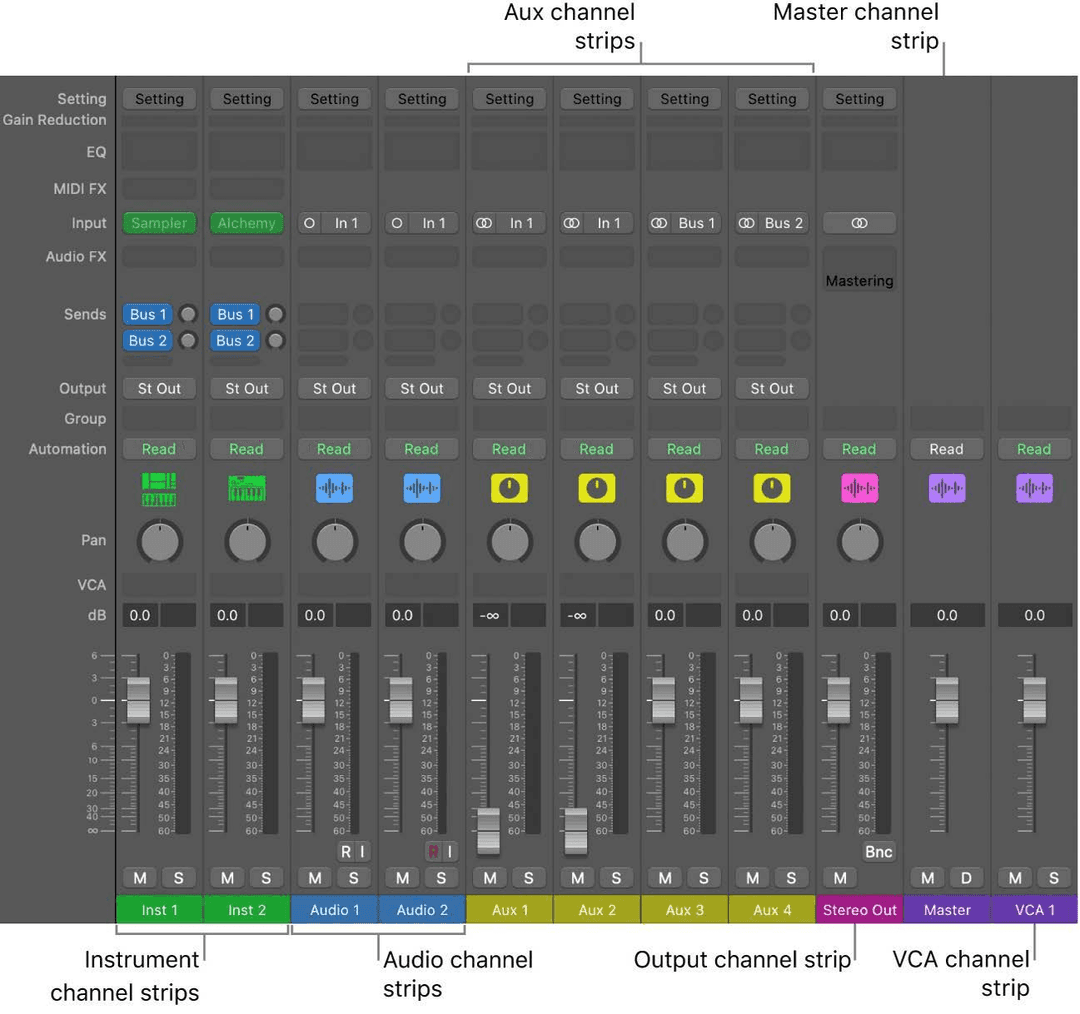Click the Pan knob on Stereo Out

(859, 541)
